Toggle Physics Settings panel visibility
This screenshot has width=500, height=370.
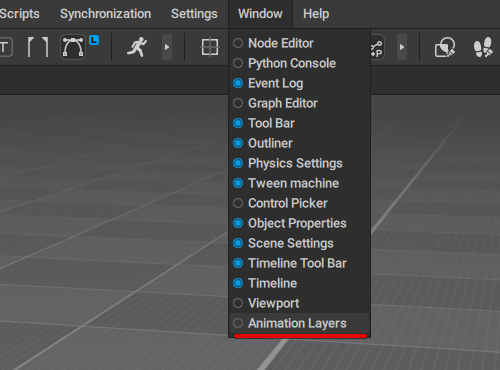[300, 163]
